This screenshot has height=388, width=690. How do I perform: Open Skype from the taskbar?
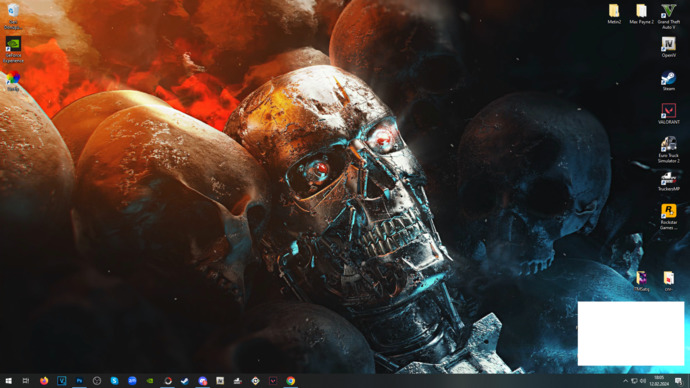[x=114, y=381]
